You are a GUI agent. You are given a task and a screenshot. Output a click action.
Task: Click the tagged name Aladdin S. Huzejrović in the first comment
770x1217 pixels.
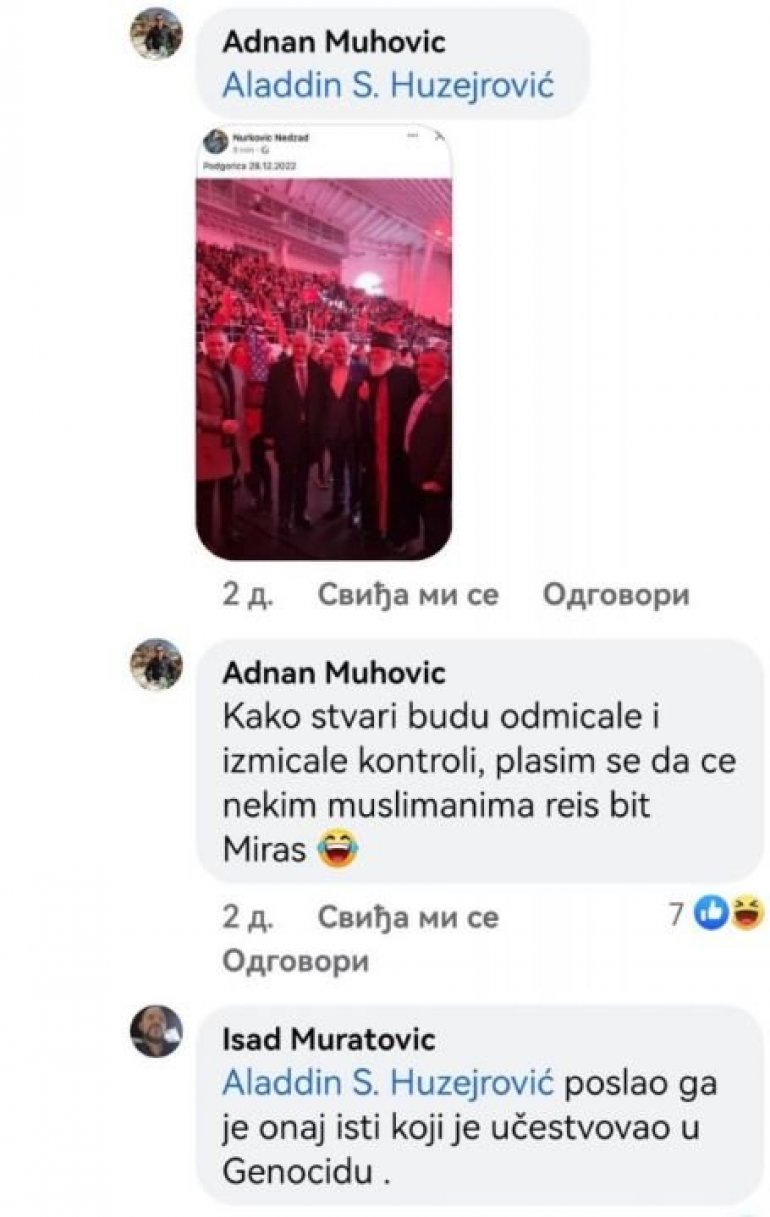coord(387,85)
